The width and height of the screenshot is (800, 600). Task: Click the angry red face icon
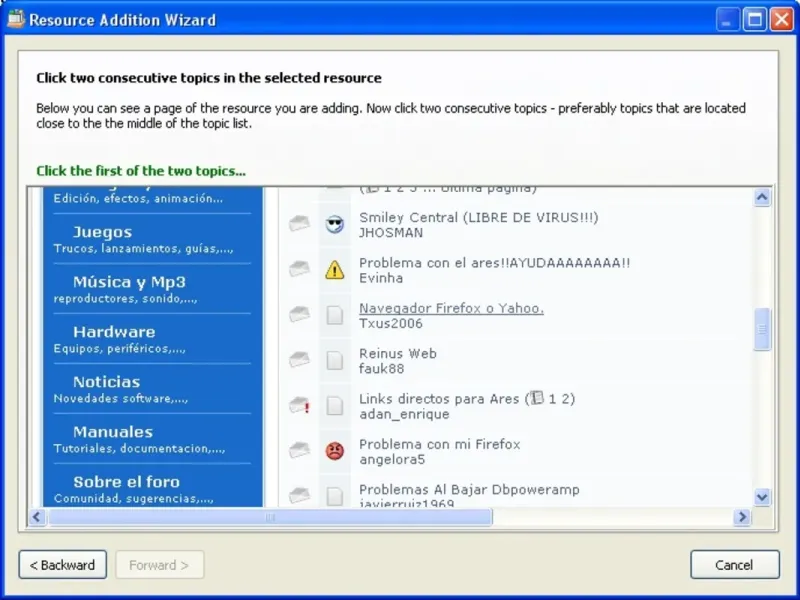click(335, 451)
